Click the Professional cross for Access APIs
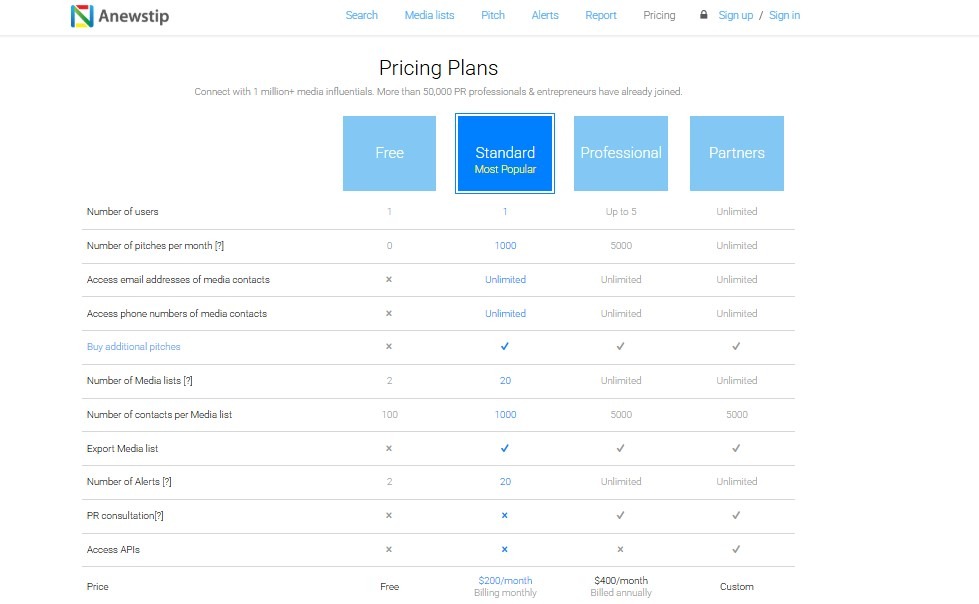The width and height of the screenshot is (979, 604). 620,549
